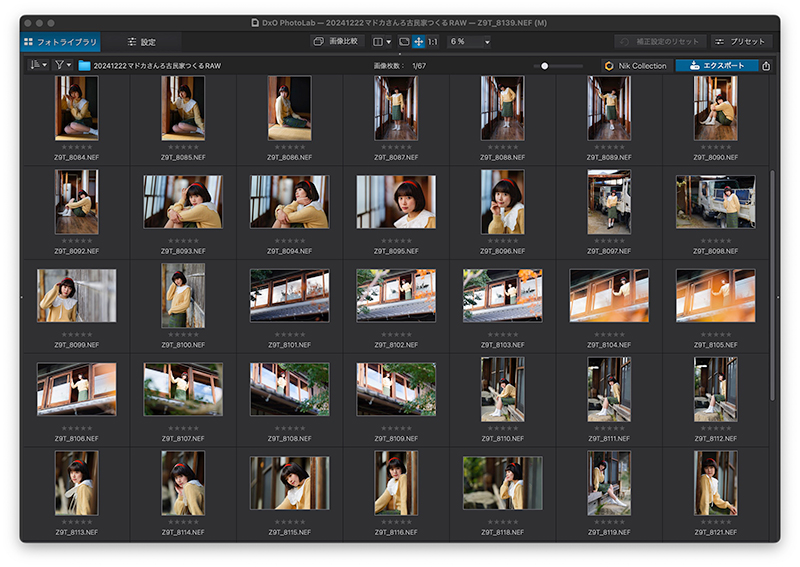Click the fit-to-screen zoom icon

(404, 42)
